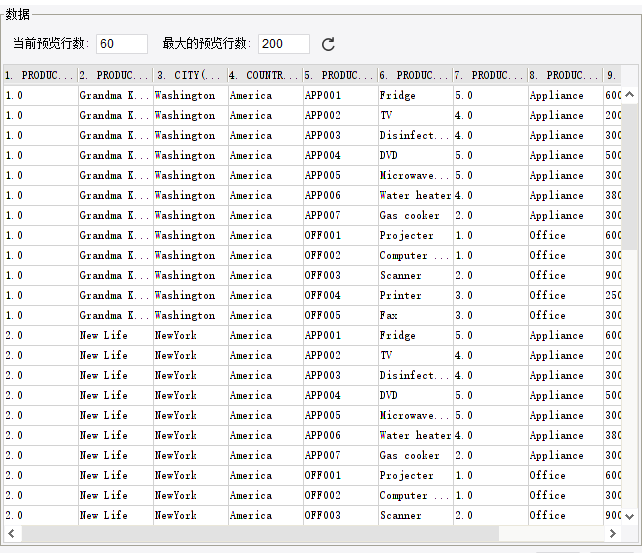Click the vertical scrollbar up arrow
642x553 pixels.
click(630, 95)
